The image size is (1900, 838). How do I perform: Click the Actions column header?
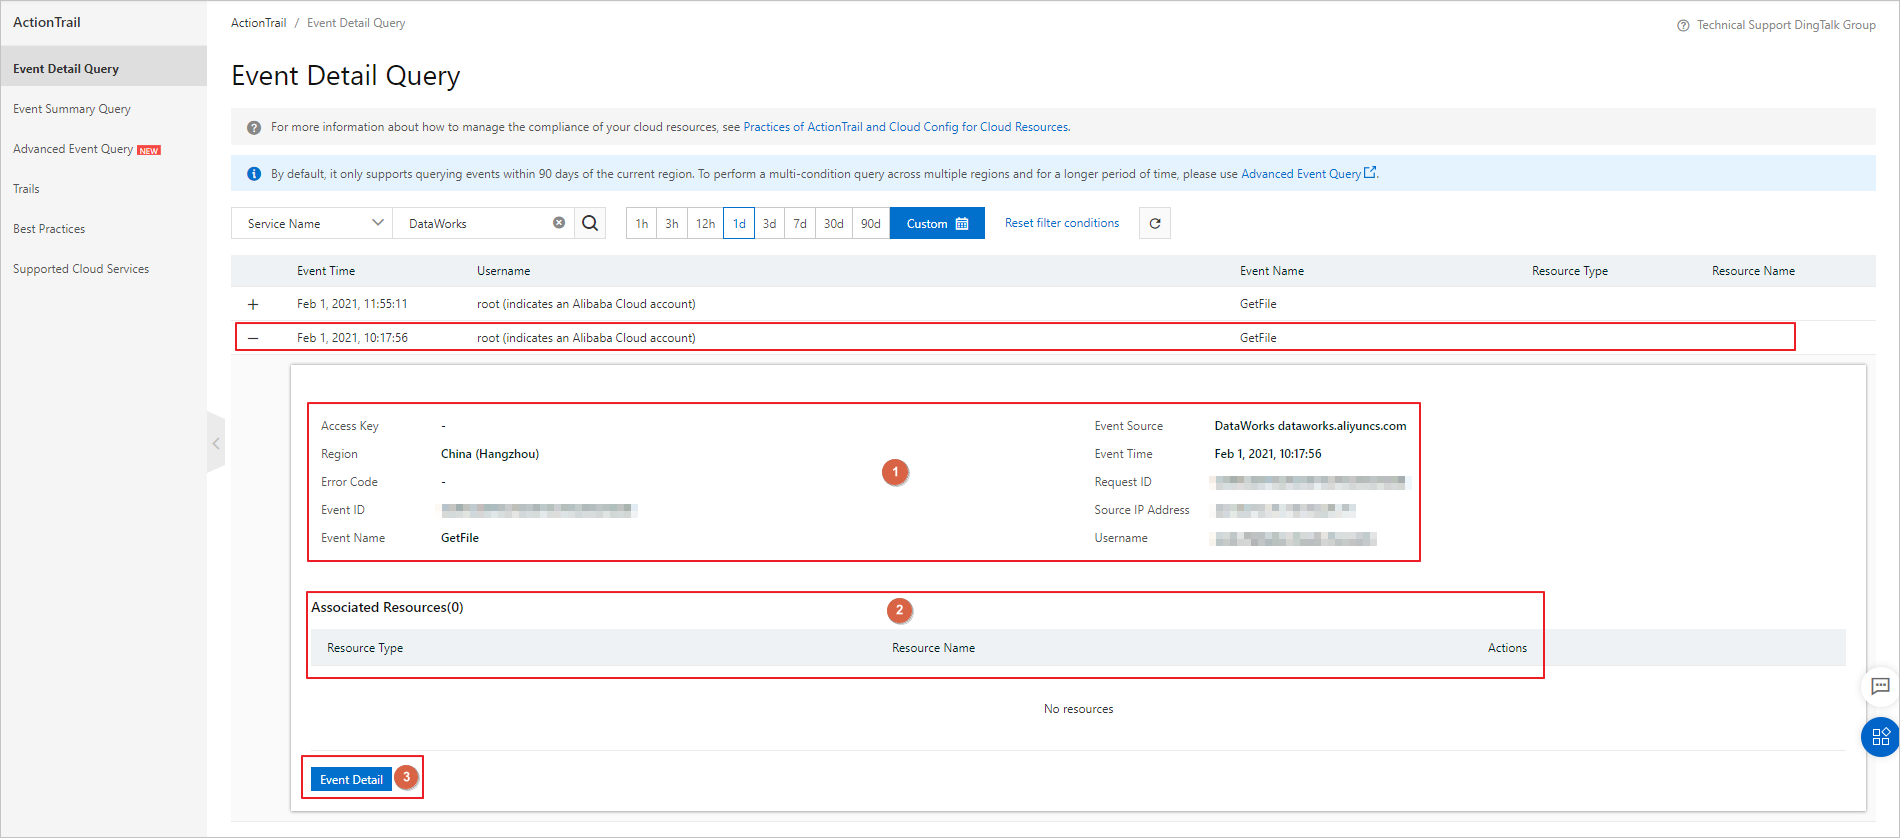[1507, 648]
